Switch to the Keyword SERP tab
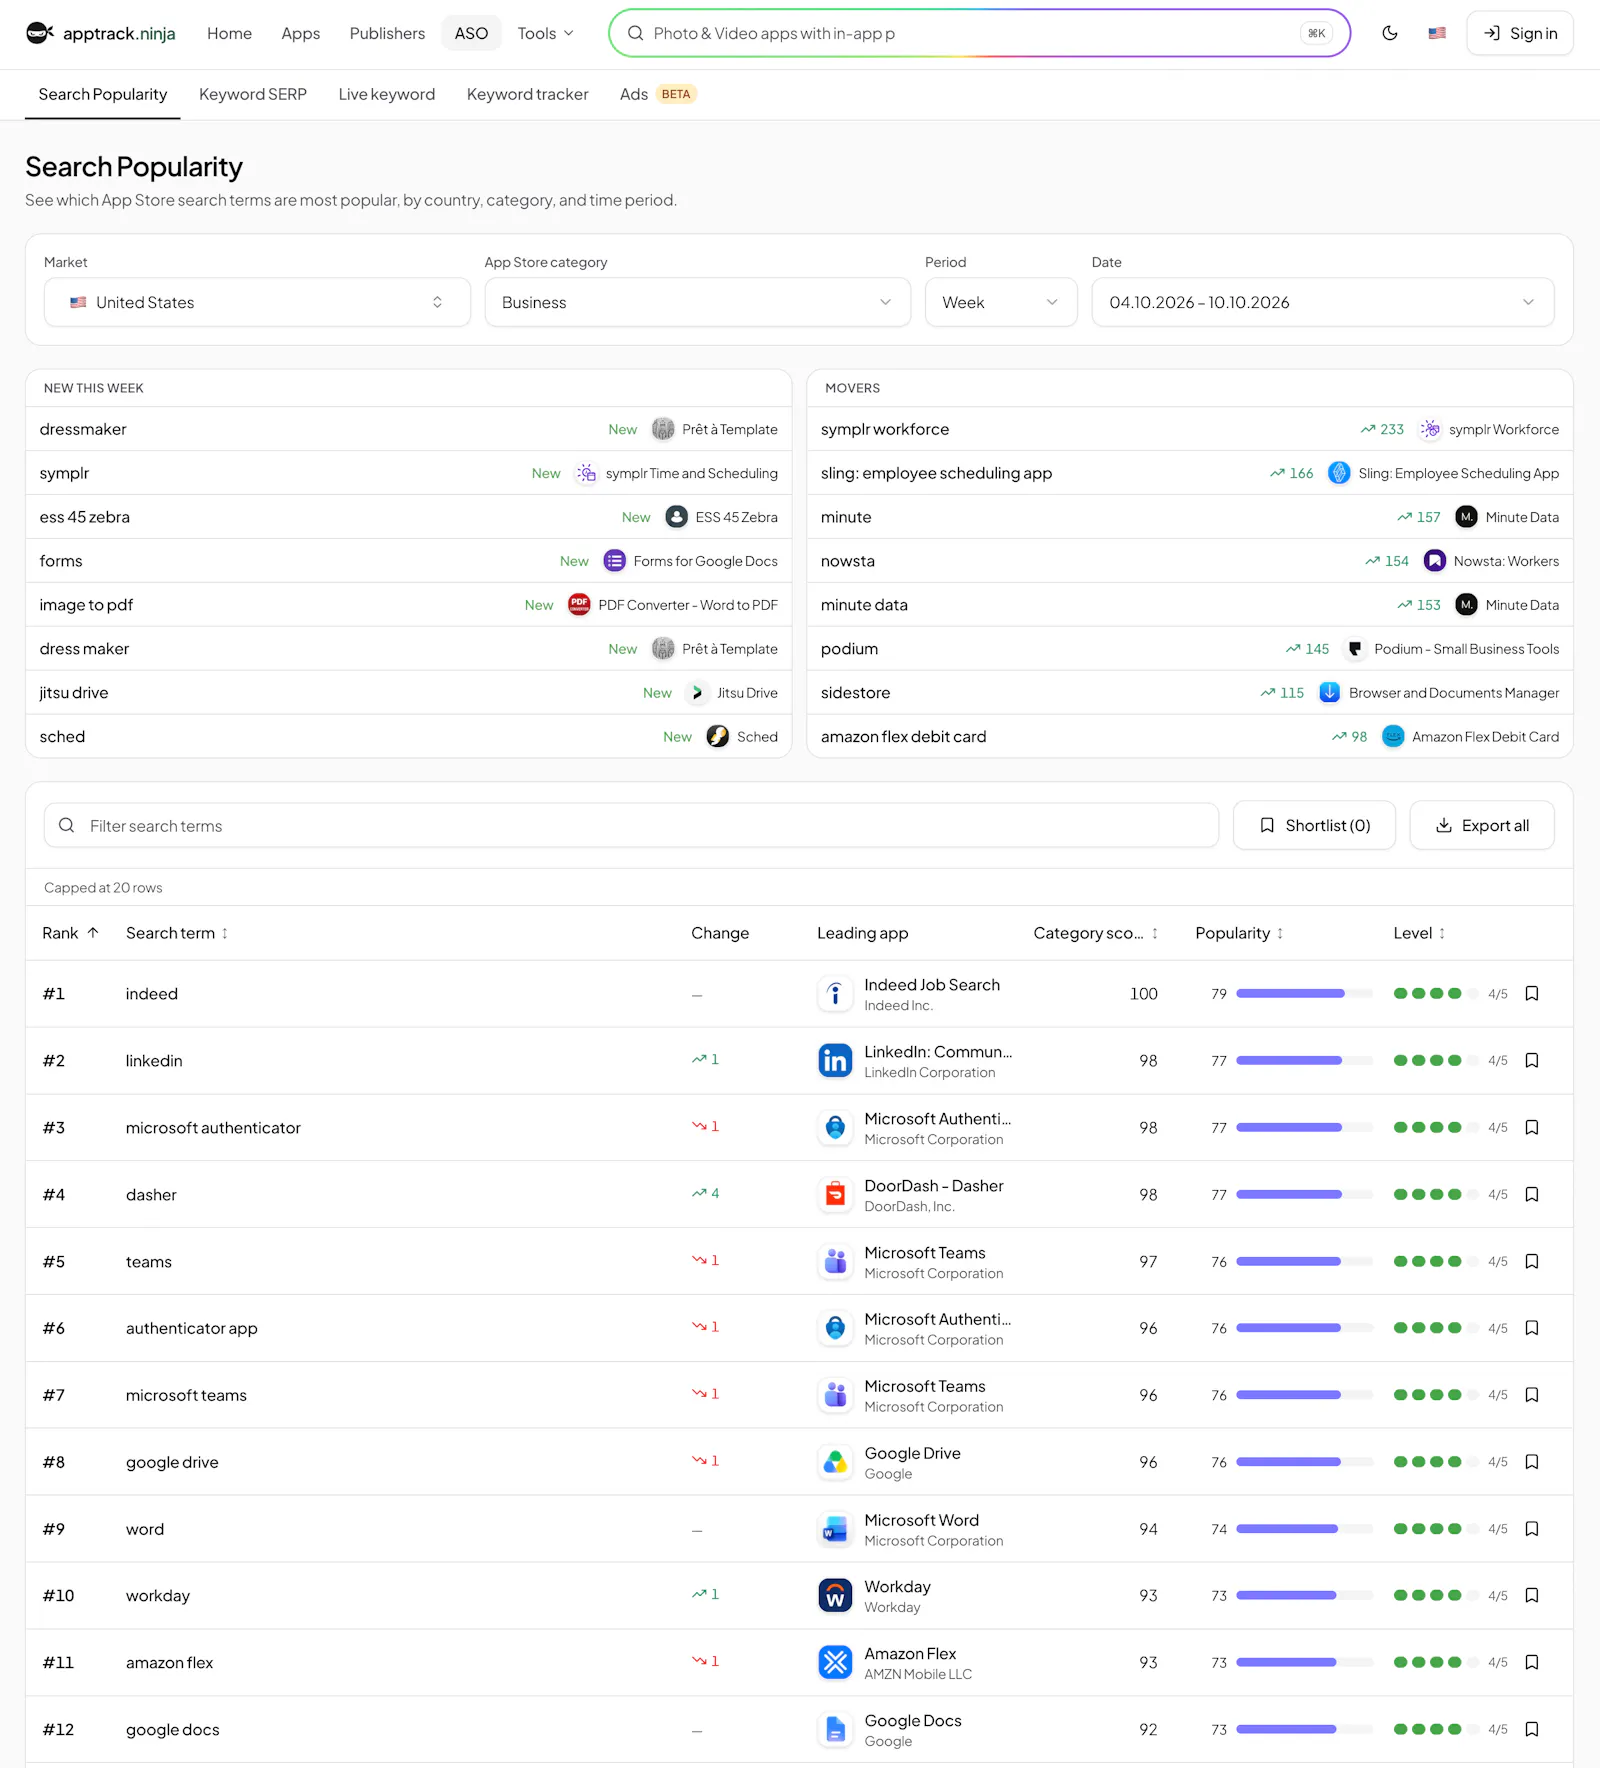Image resolution: width=1600 pixels, height=1768 pixels. pos(253,94)
